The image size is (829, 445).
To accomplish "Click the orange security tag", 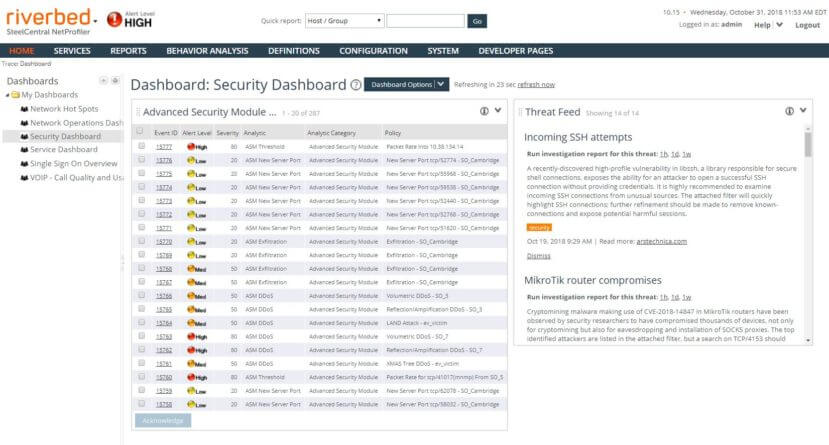I will 539,228.
